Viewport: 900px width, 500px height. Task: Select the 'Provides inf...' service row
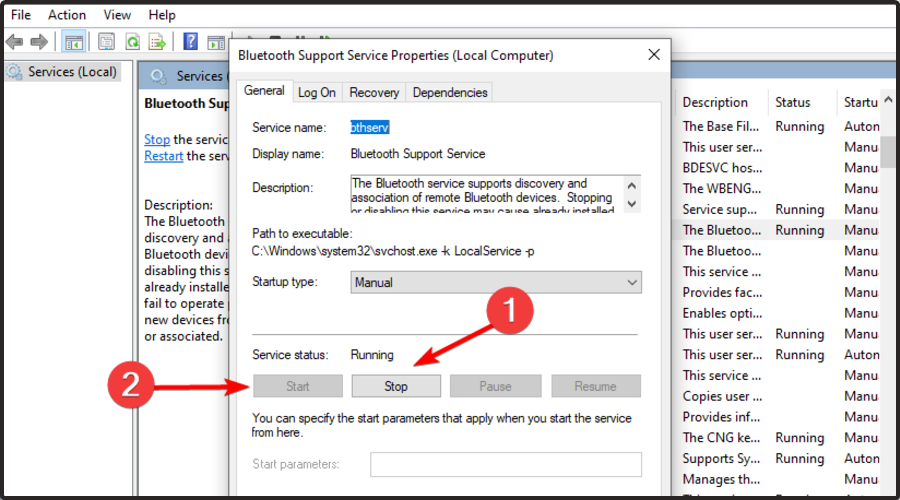(777, 417)
